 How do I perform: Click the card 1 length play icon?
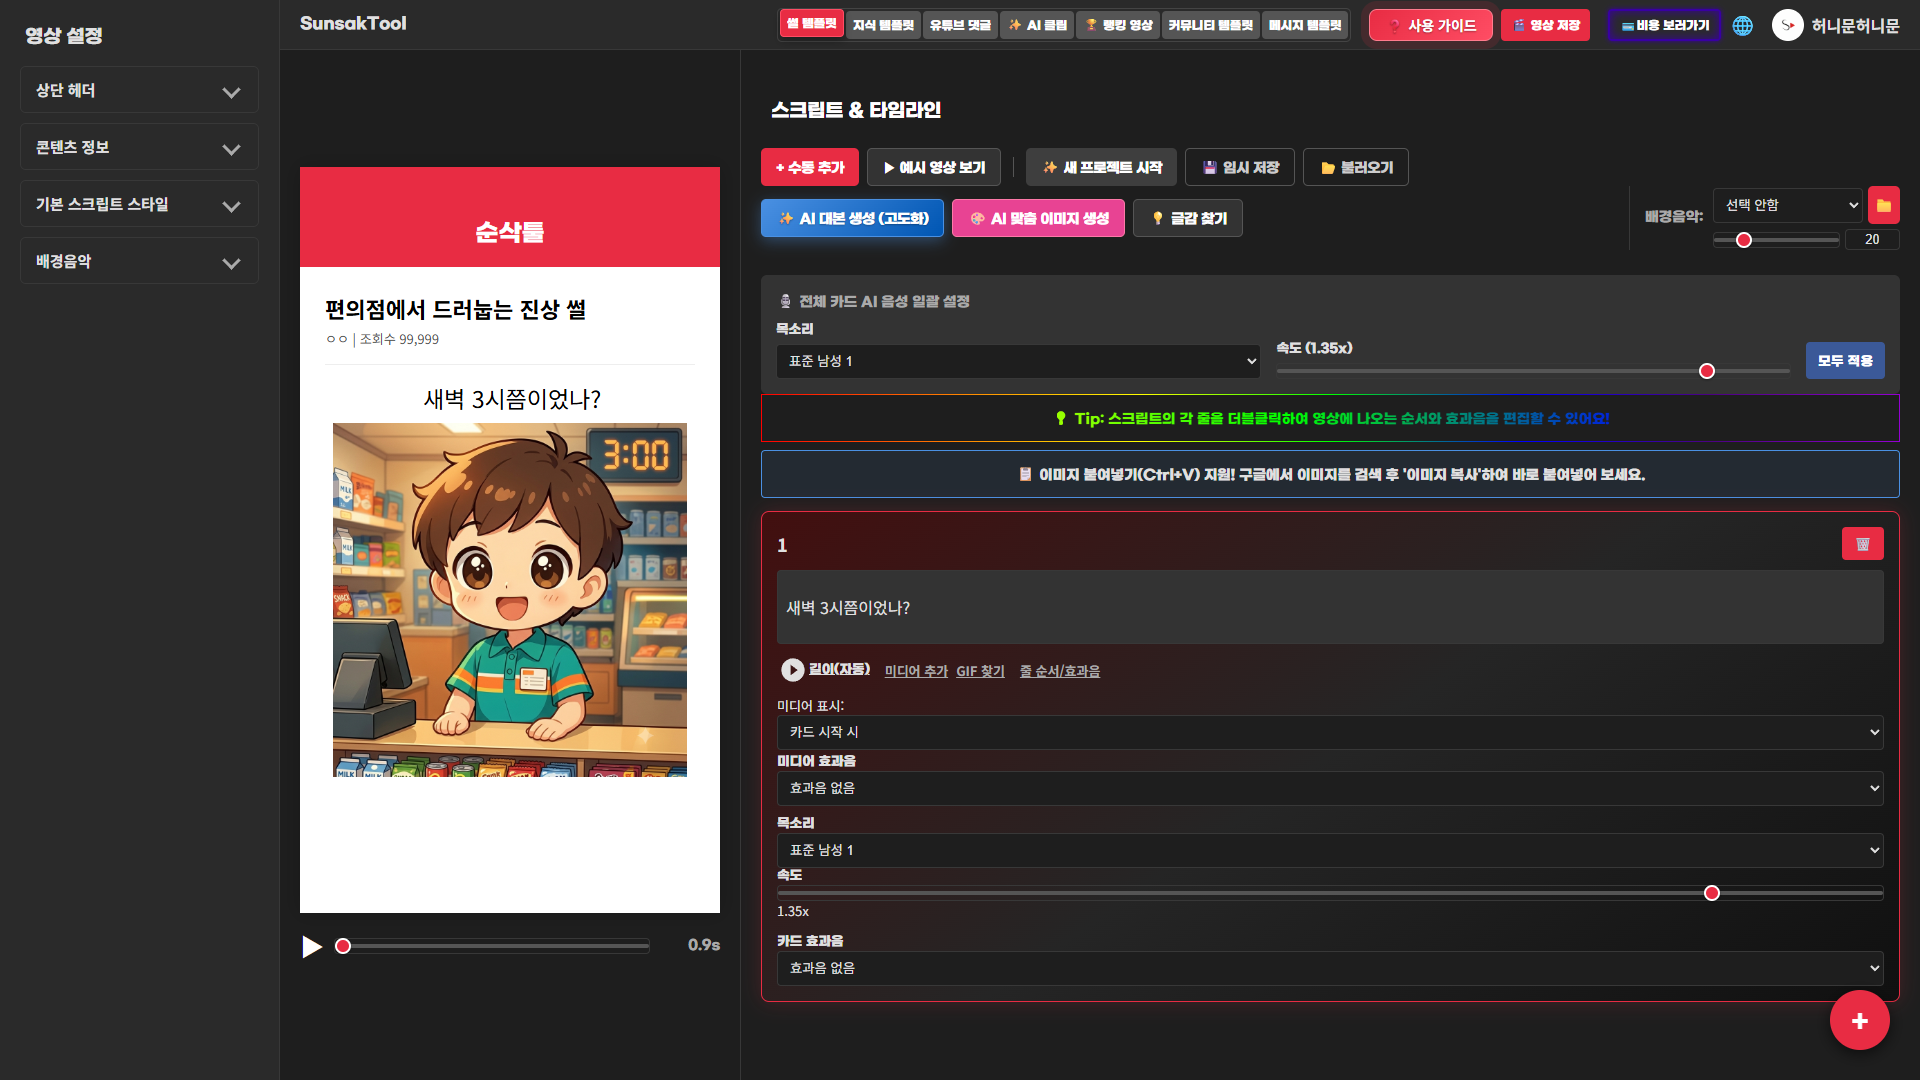coord(792,670)
